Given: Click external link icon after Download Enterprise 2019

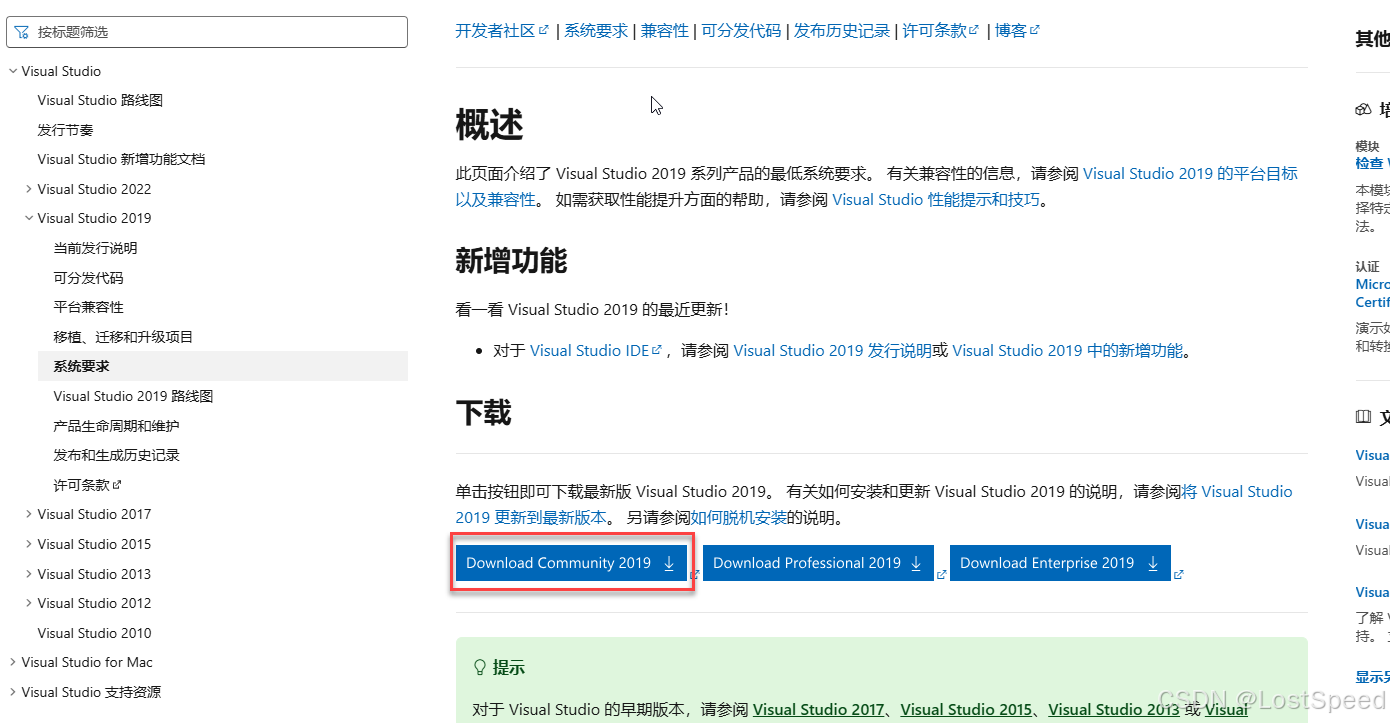Looking at the screenshot, I should click(1178, 574).
